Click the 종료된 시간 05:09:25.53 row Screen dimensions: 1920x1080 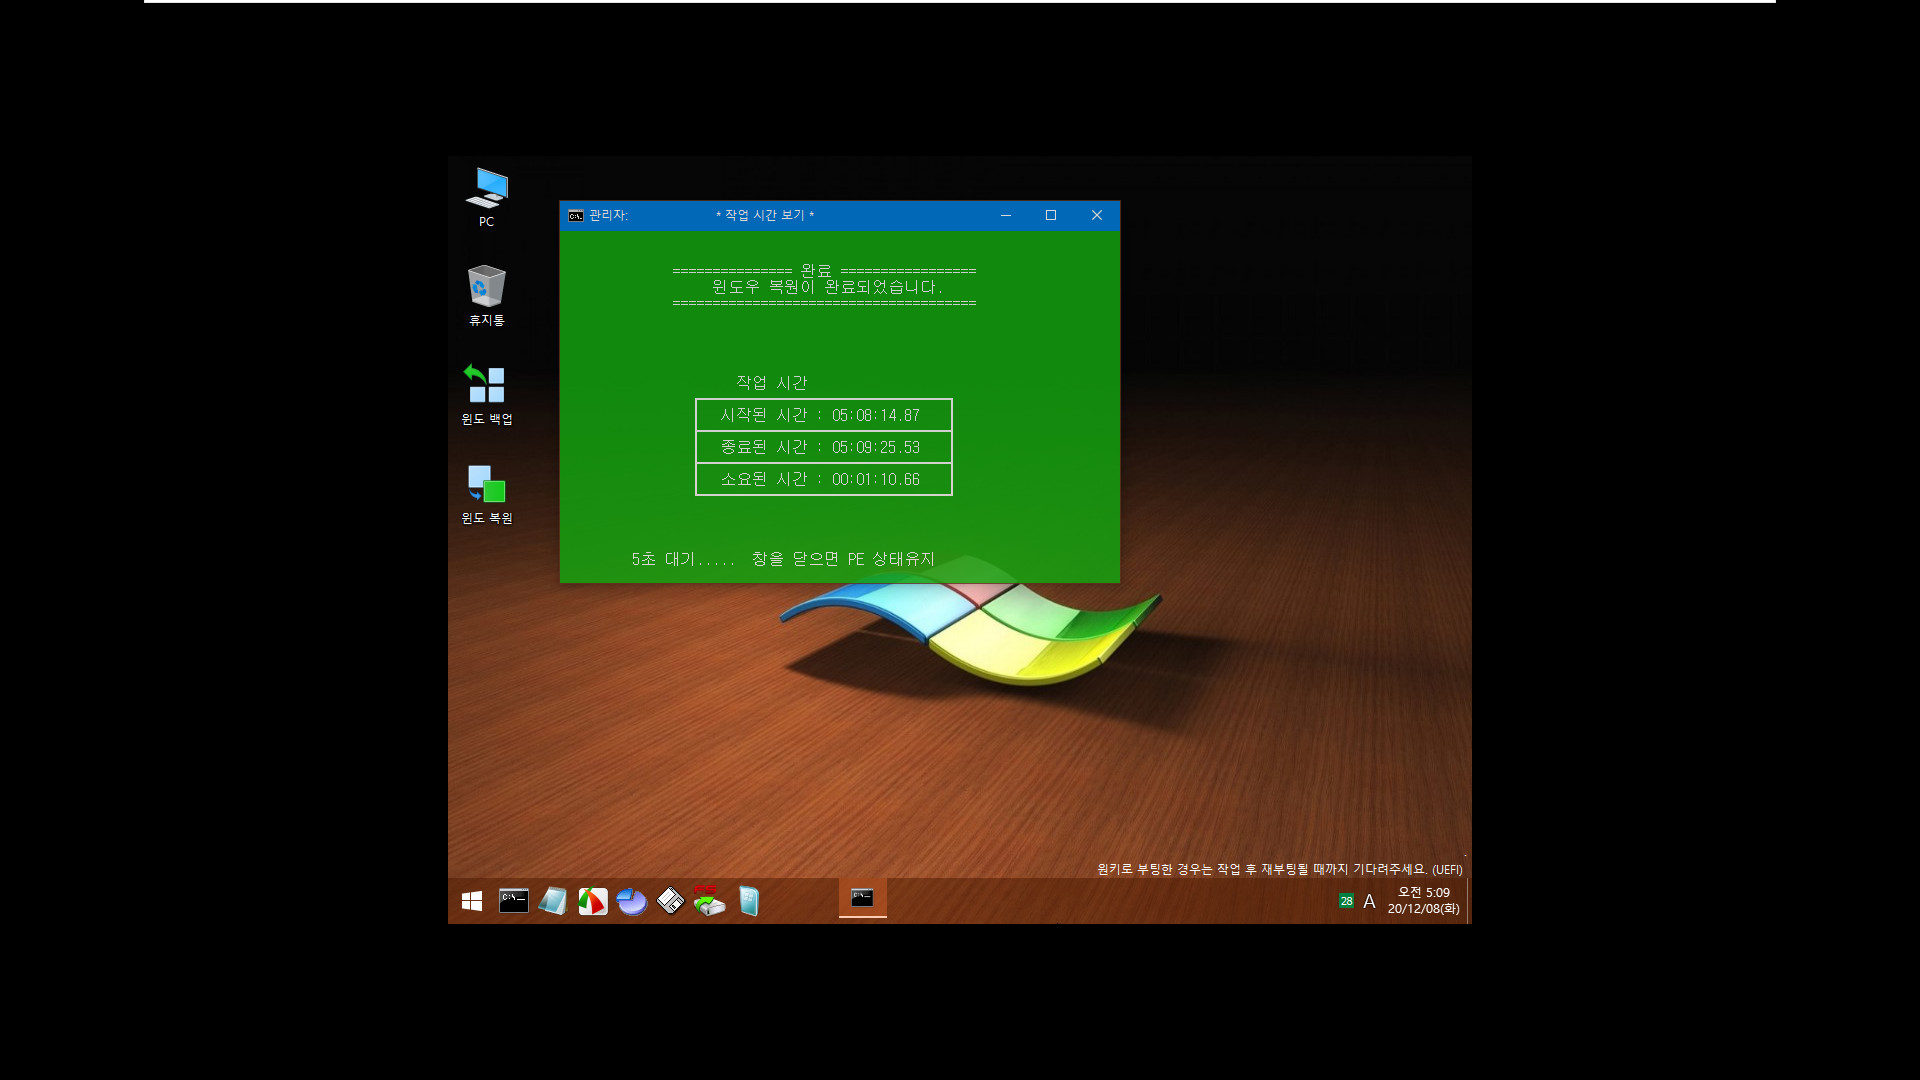[824, 447]
